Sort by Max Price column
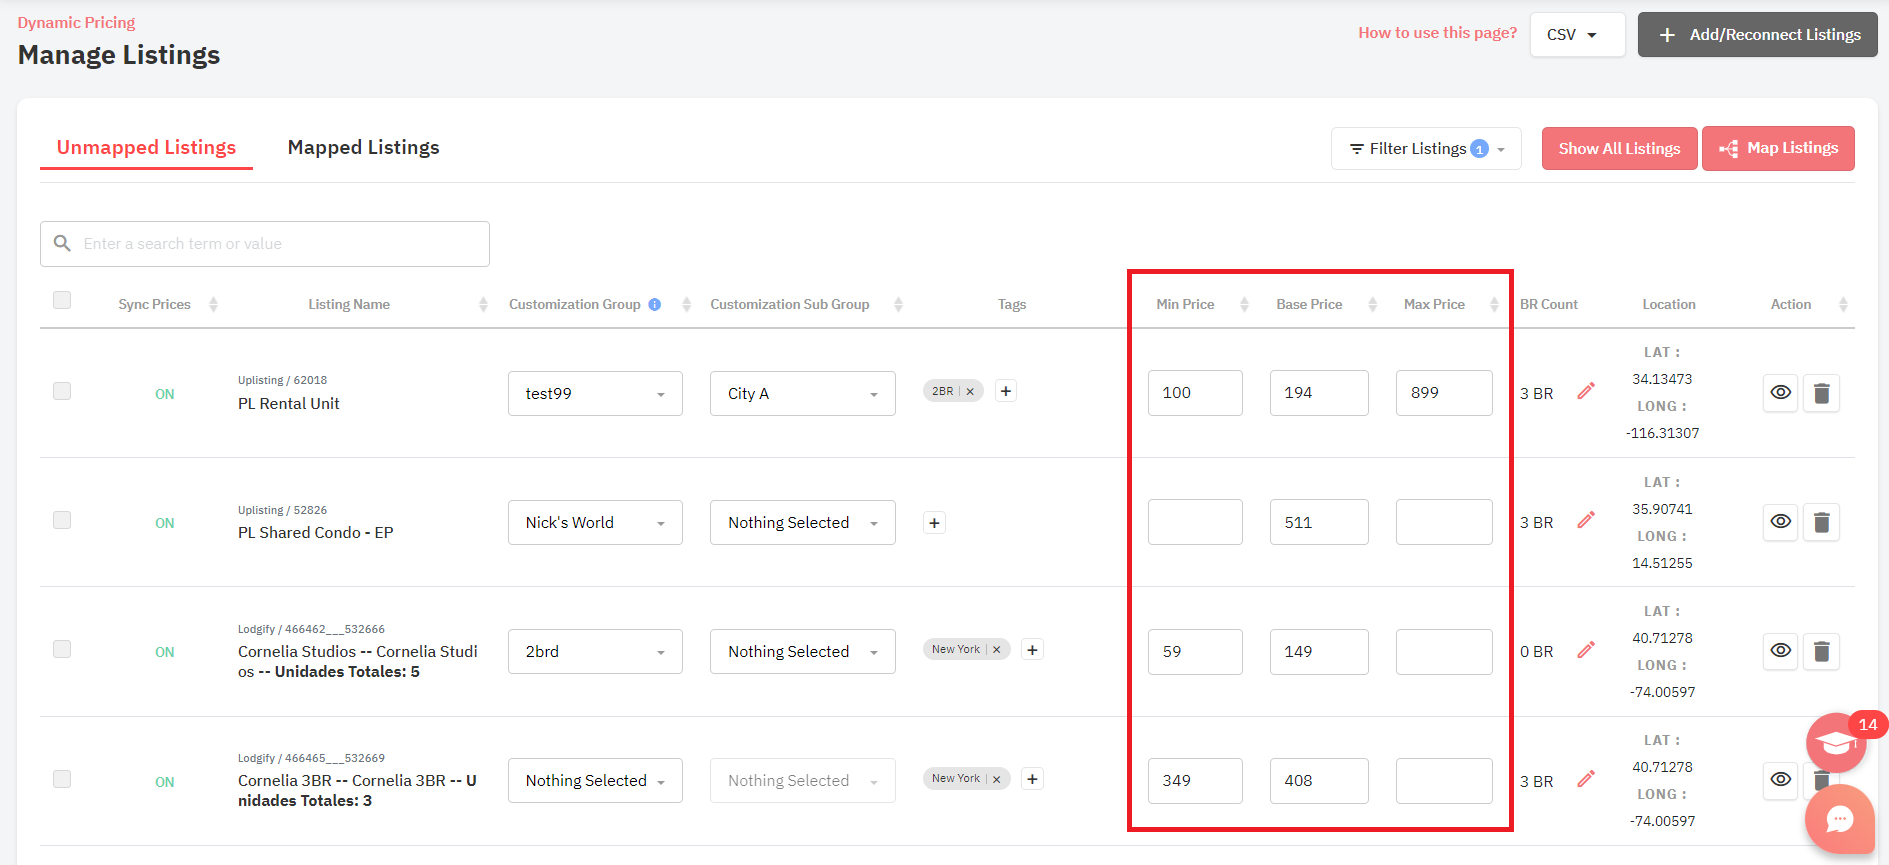 coord(1494,304)
